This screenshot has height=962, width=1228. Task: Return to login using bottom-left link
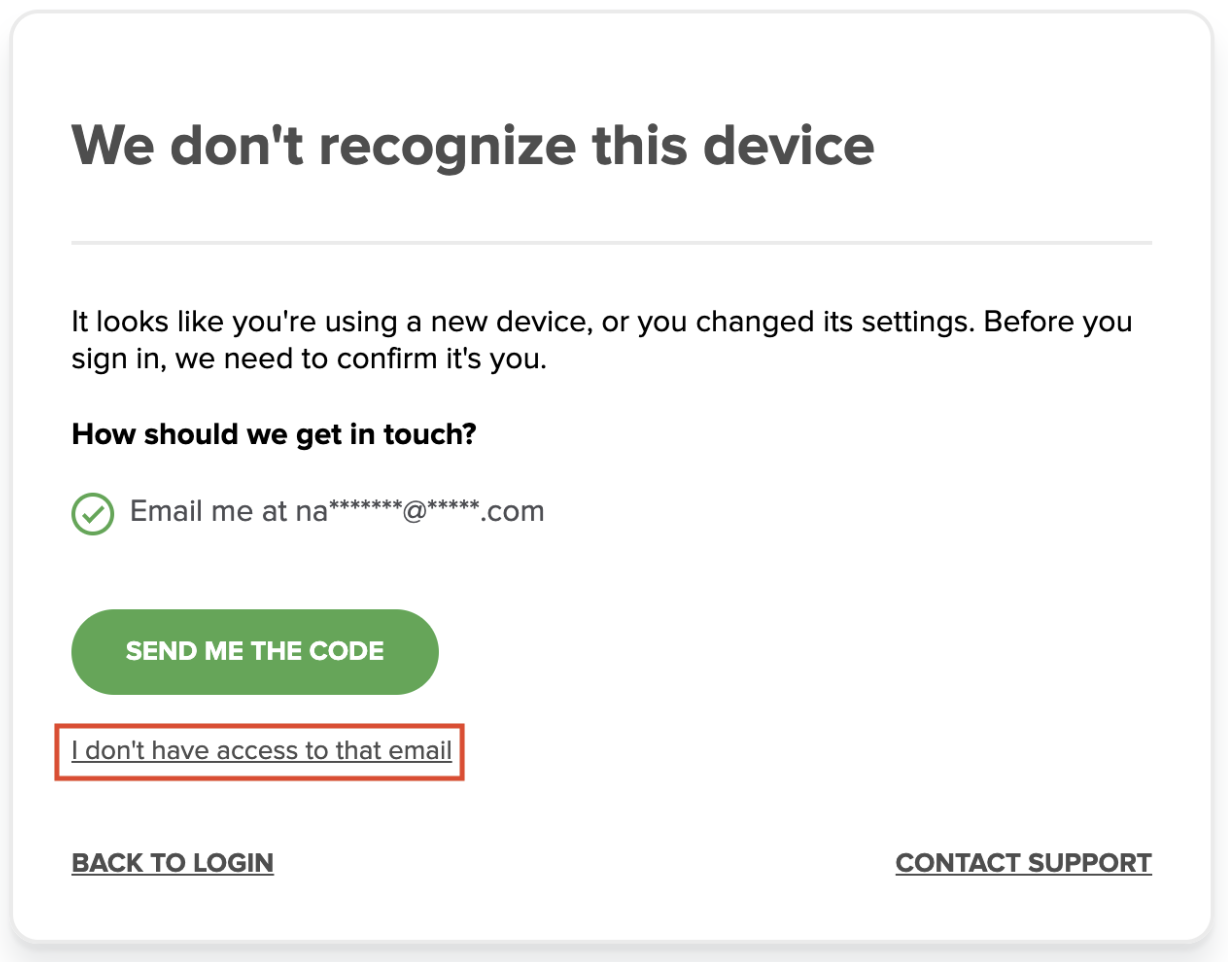(x=173, y=863)
